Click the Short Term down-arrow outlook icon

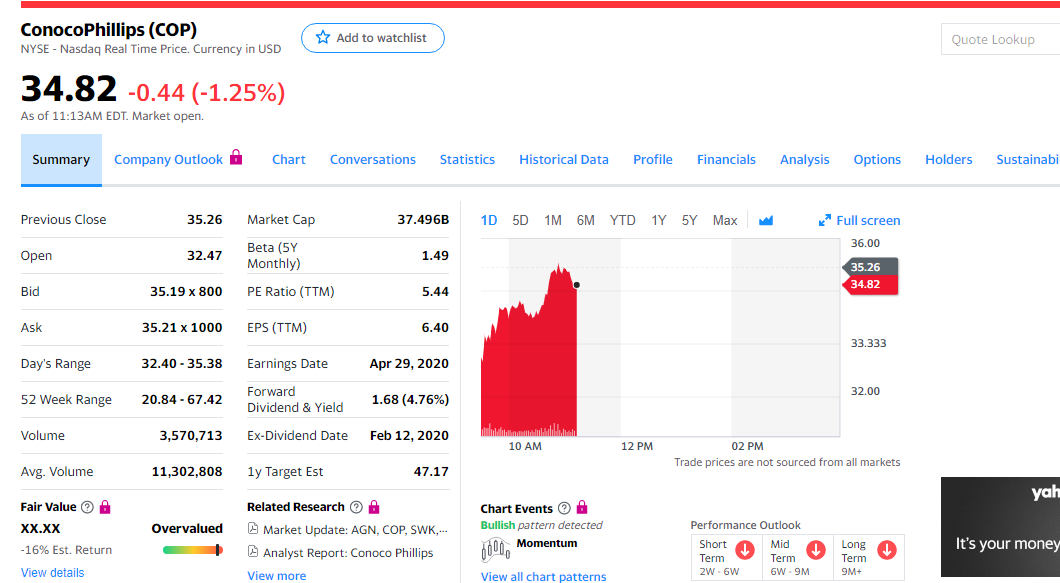tap(744, 551)
